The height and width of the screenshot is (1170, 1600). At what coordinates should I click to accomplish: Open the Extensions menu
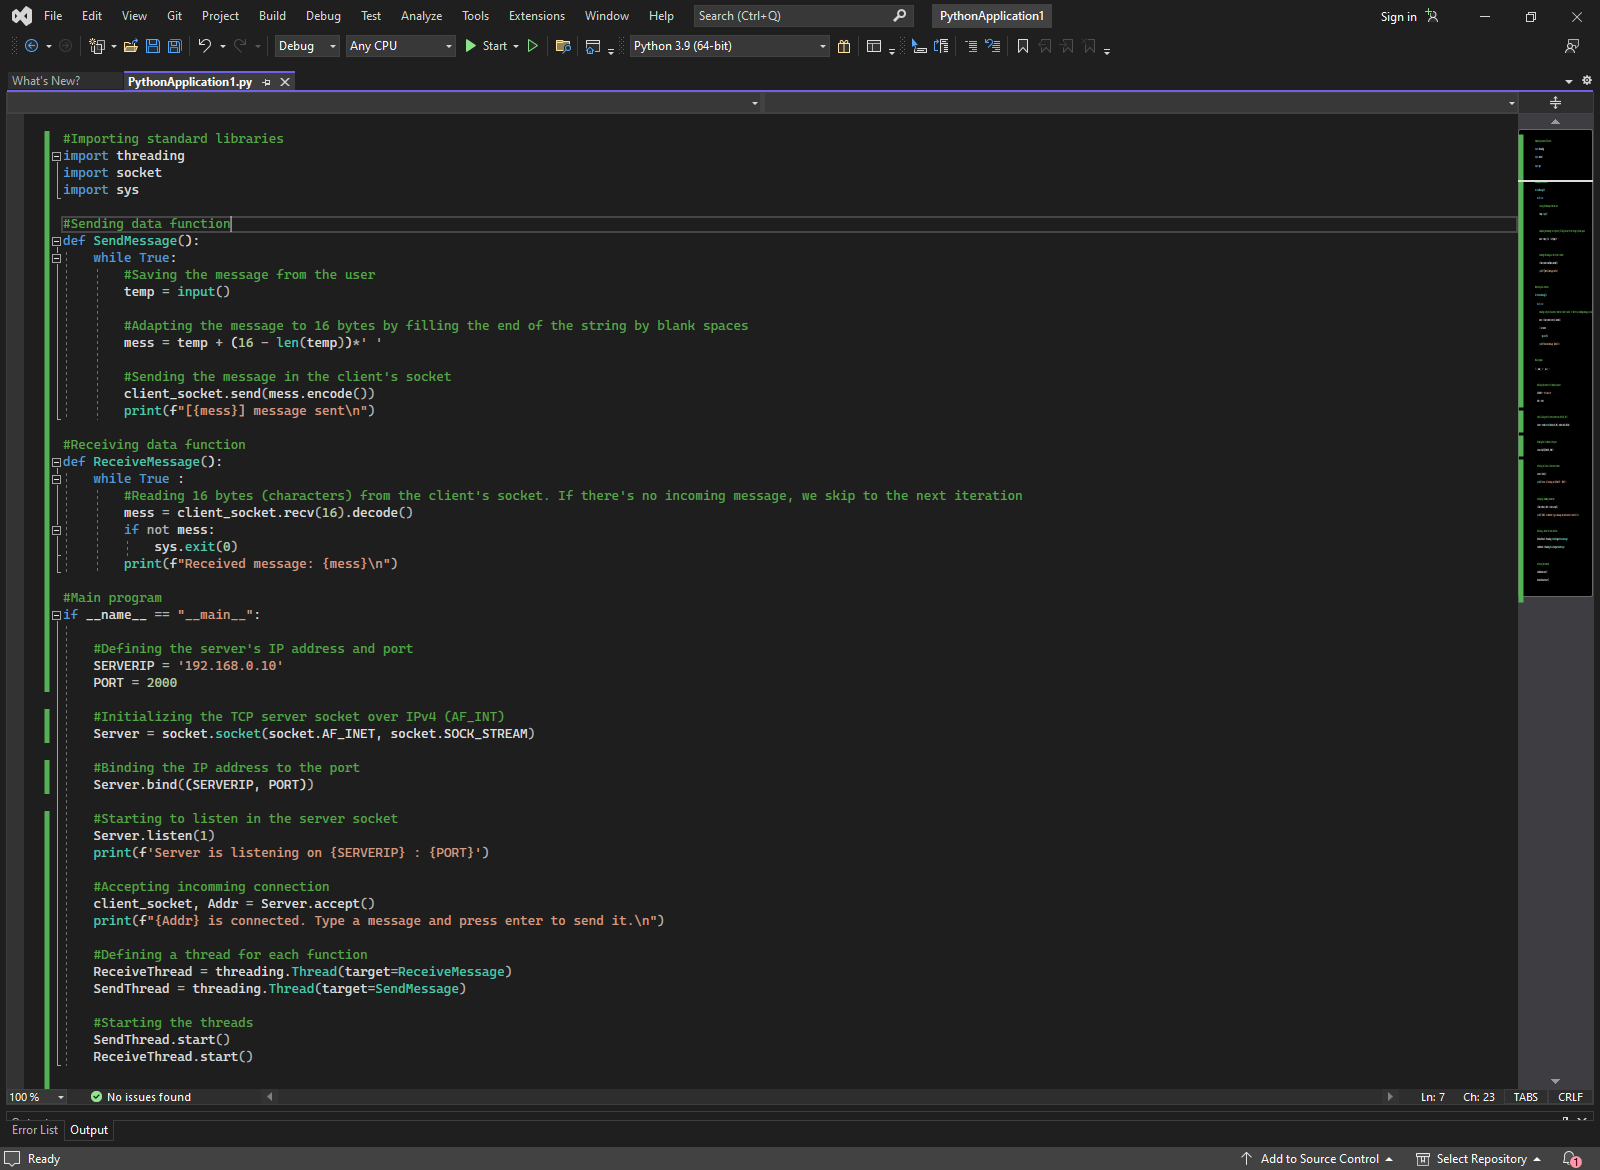536,16
